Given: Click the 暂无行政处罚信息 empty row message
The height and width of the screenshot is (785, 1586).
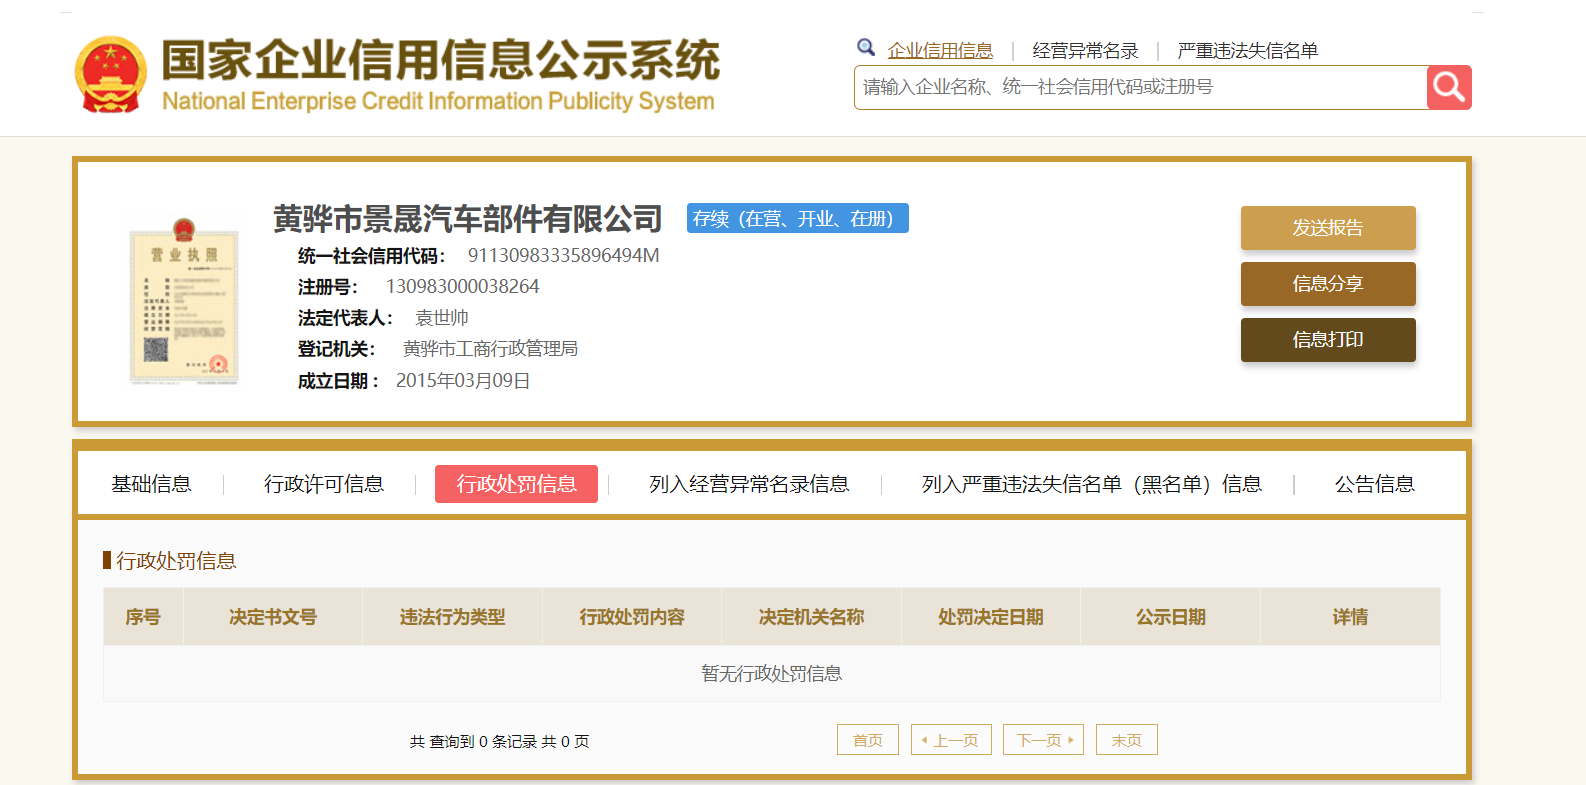Looking at the screenshot, I should pyautogui.click(x=772, y=674).
